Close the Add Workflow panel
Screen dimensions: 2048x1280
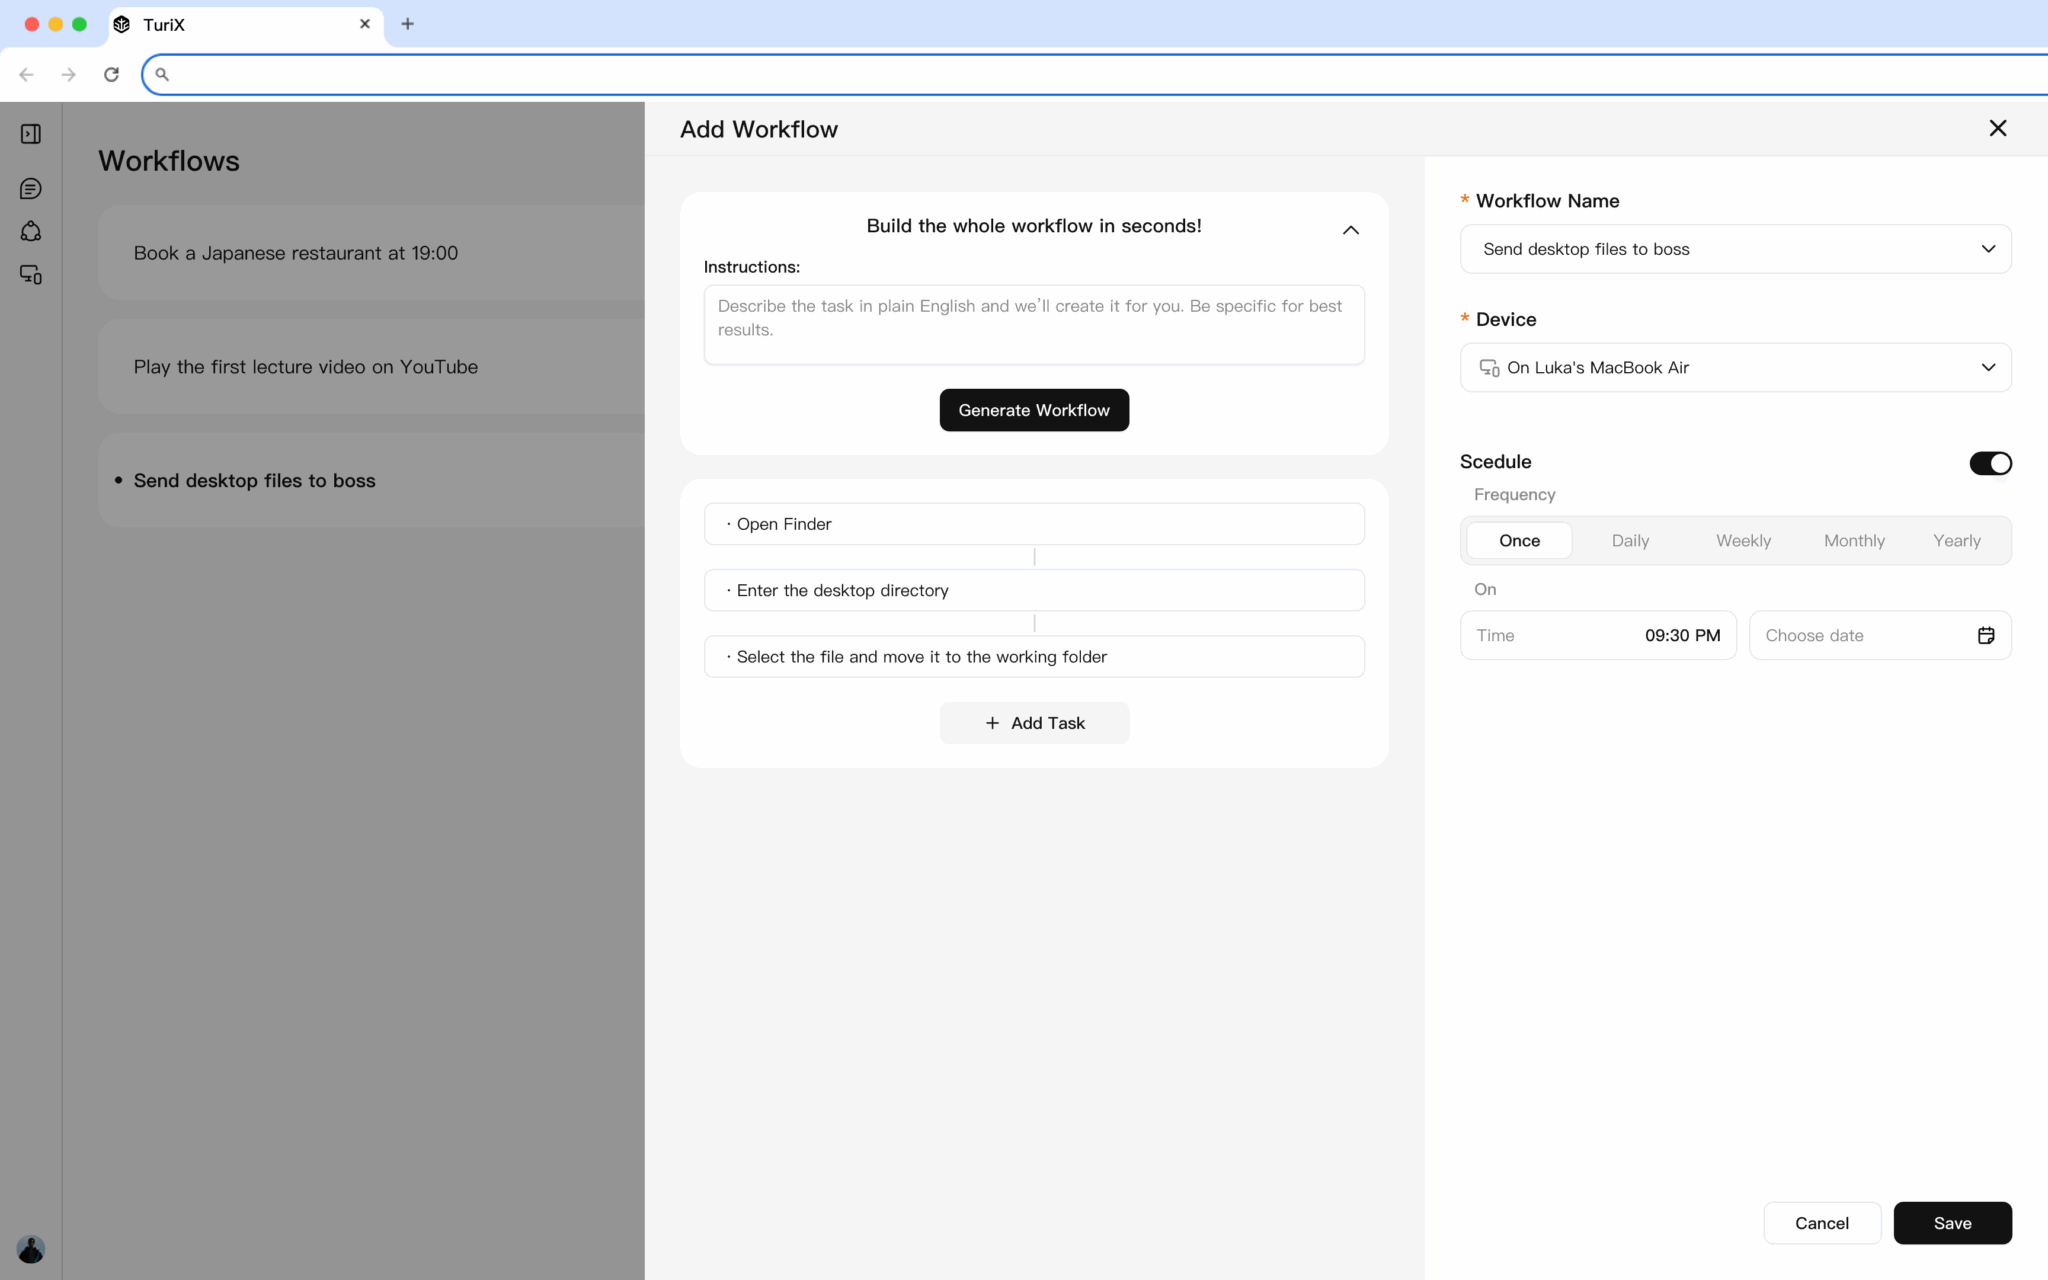[x=1997, y=128]
